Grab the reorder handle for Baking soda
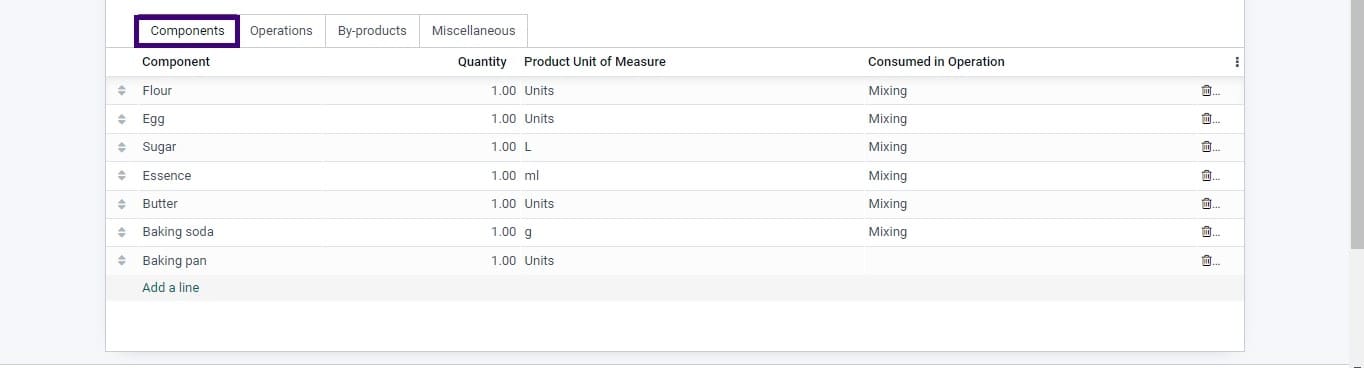The image size is (1364, 368). pos(121,231)
